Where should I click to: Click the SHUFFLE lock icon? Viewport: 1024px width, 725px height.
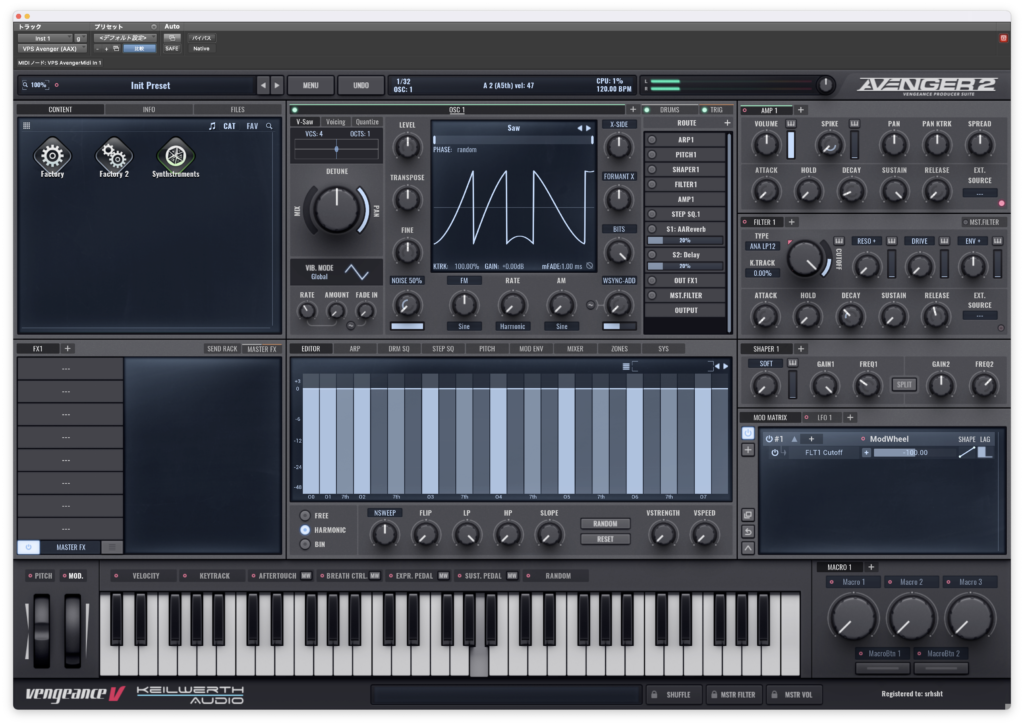[x=654, y=694]
